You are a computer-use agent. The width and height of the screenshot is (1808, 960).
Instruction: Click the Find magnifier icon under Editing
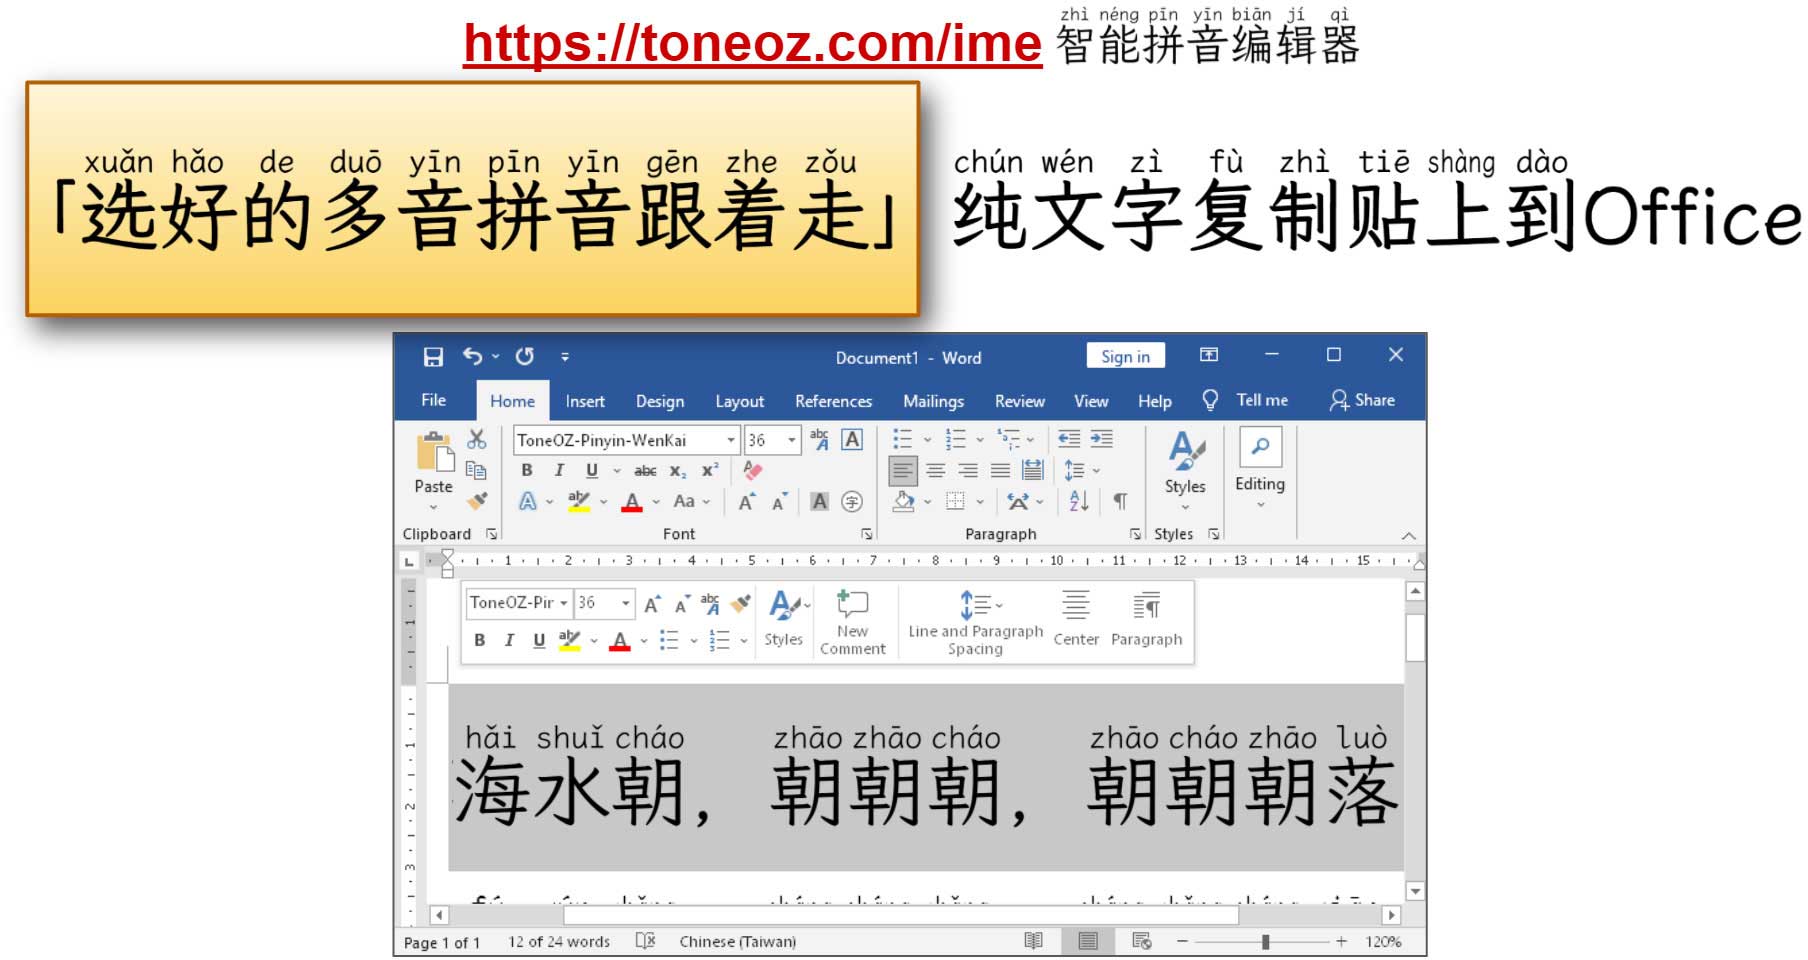click(1260, 446)
